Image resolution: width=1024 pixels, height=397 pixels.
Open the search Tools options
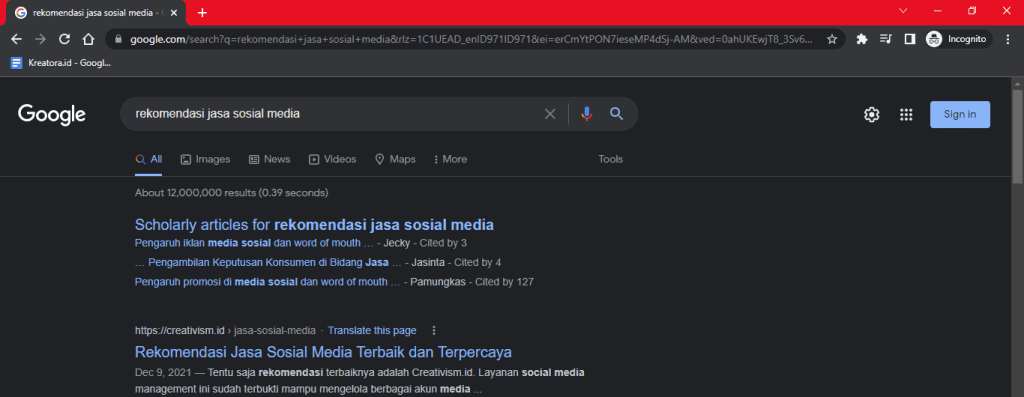point(611,159)
